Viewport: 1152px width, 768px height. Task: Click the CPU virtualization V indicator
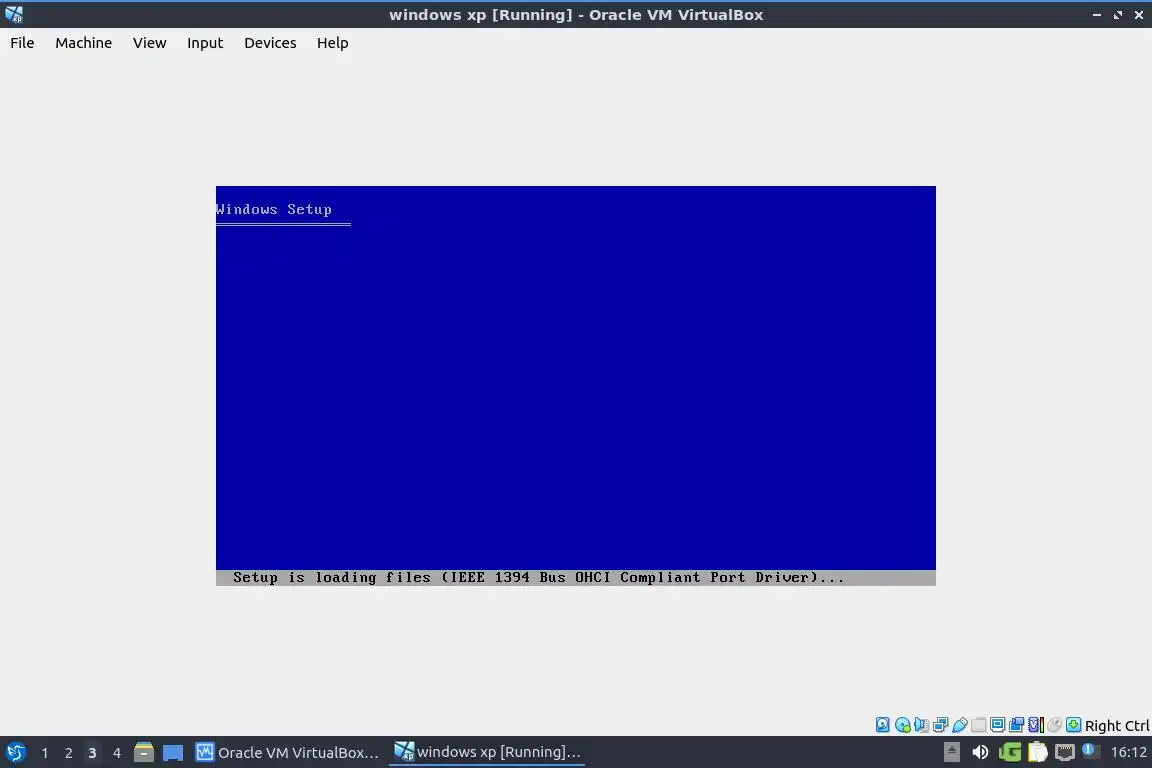pos(1035,725)
